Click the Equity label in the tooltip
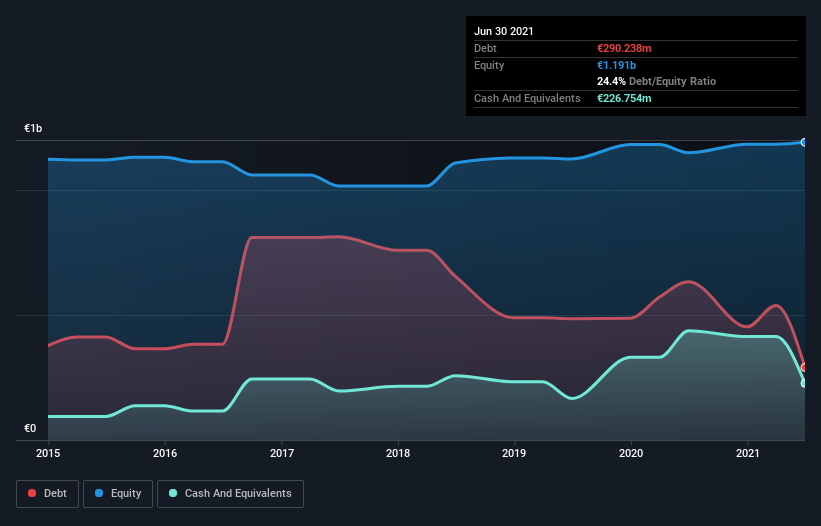The height and width of the screenshot is (526, 821). tap(489, 65)
